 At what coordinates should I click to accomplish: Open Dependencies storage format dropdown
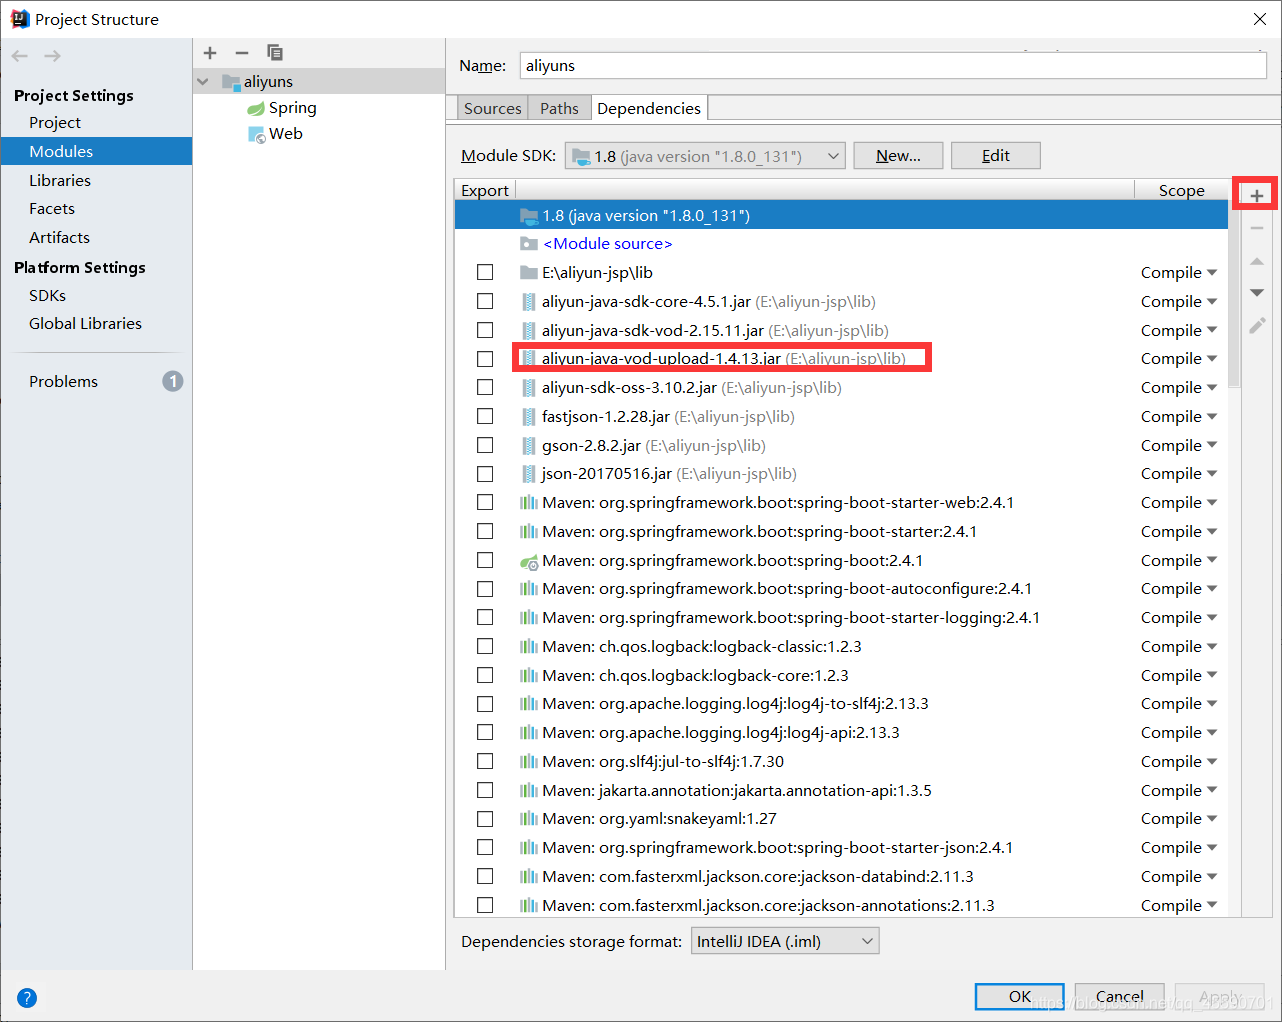[785, 941]
